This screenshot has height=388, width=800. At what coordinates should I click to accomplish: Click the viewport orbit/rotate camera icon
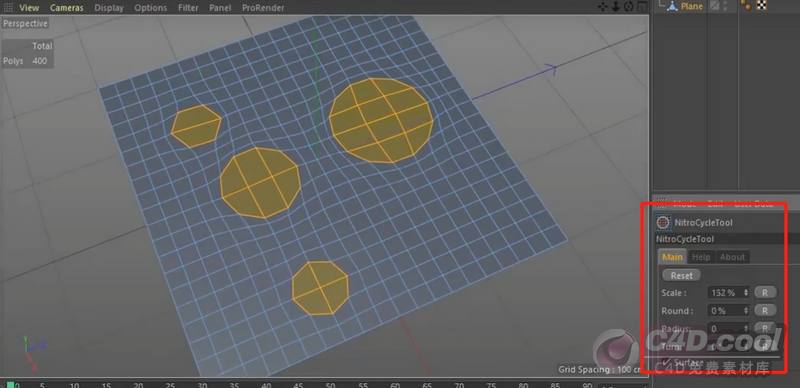coord(629,7)
